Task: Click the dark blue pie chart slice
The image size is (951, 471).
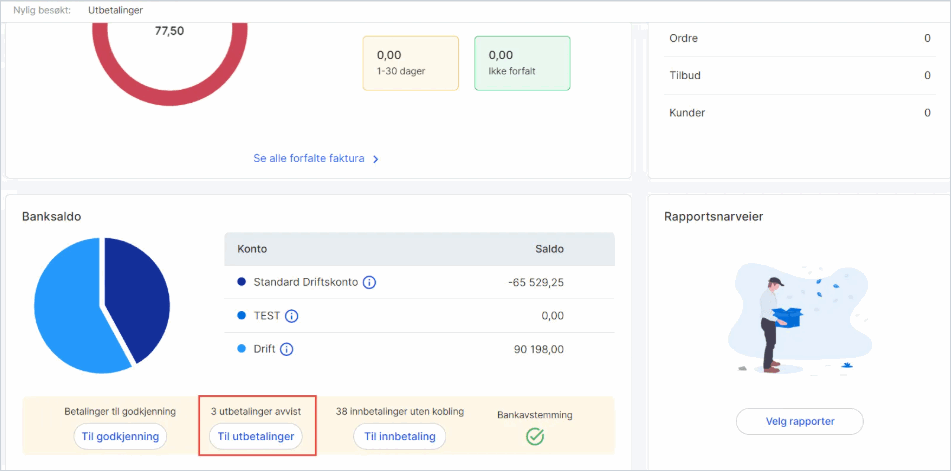Action: [136, 297]
